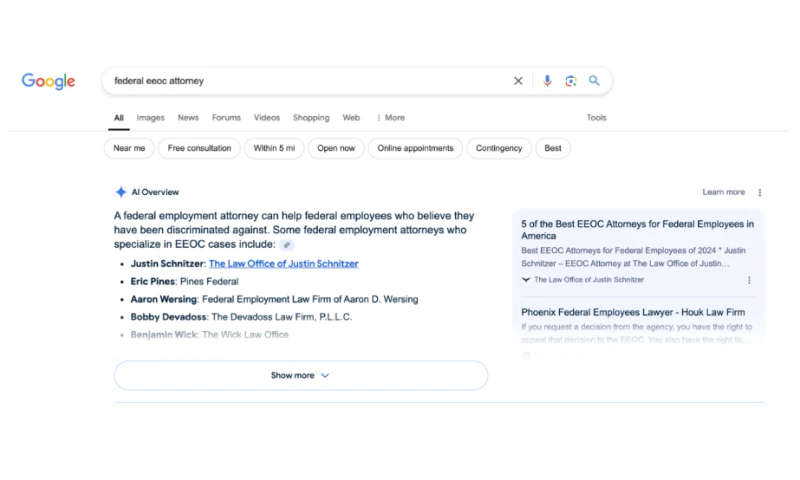Enable the 'Within 5 mi' filter chip
The height and width of the screenshot is (480, 800).
coord(274,148)
